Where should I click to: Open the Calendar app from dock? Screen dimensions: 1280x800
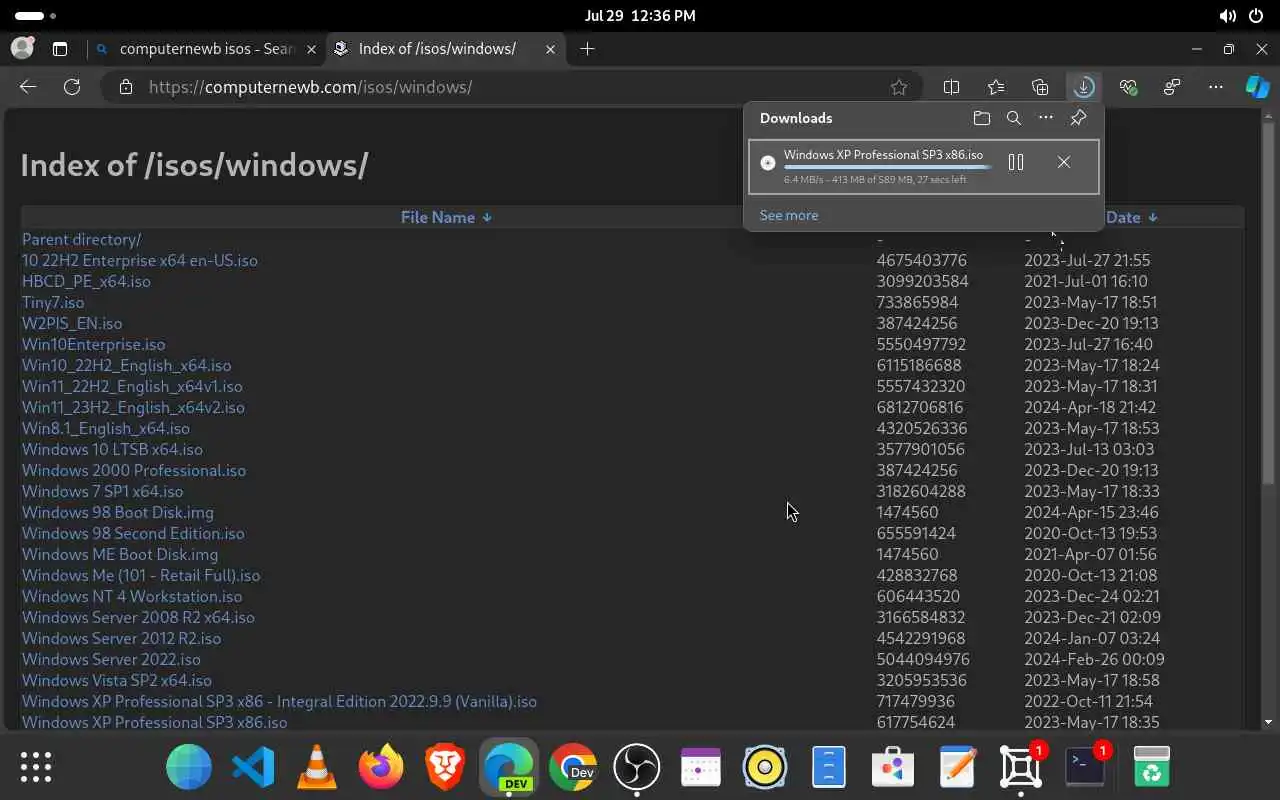click(701, 767)
